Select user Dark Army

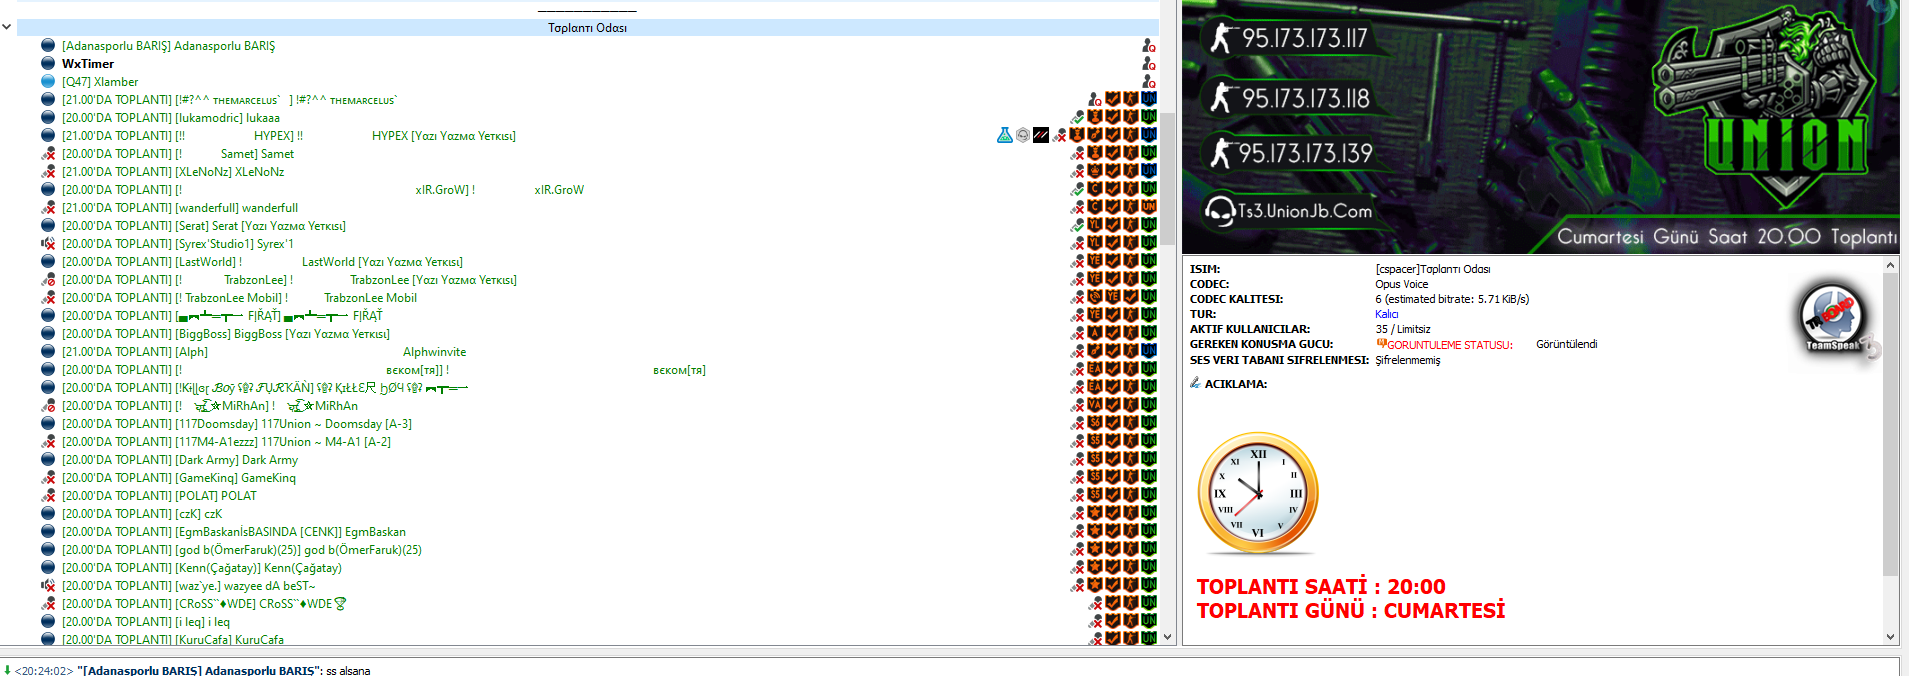pyautogui.click(x=180, y=460)
